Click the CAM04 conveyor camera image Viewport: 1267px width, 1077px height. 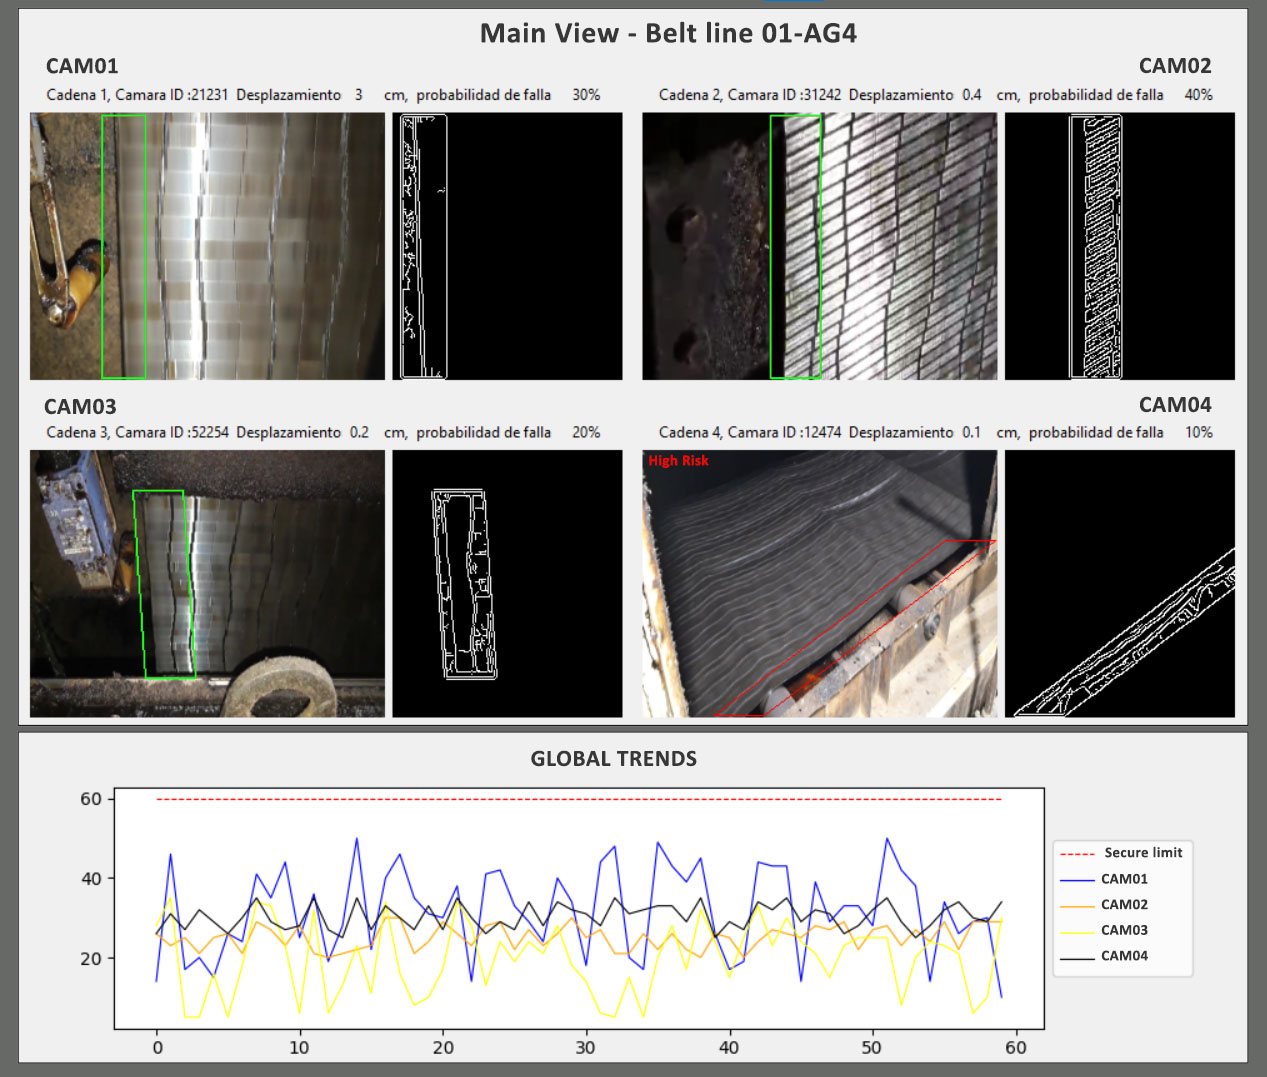tap(819, 583)
